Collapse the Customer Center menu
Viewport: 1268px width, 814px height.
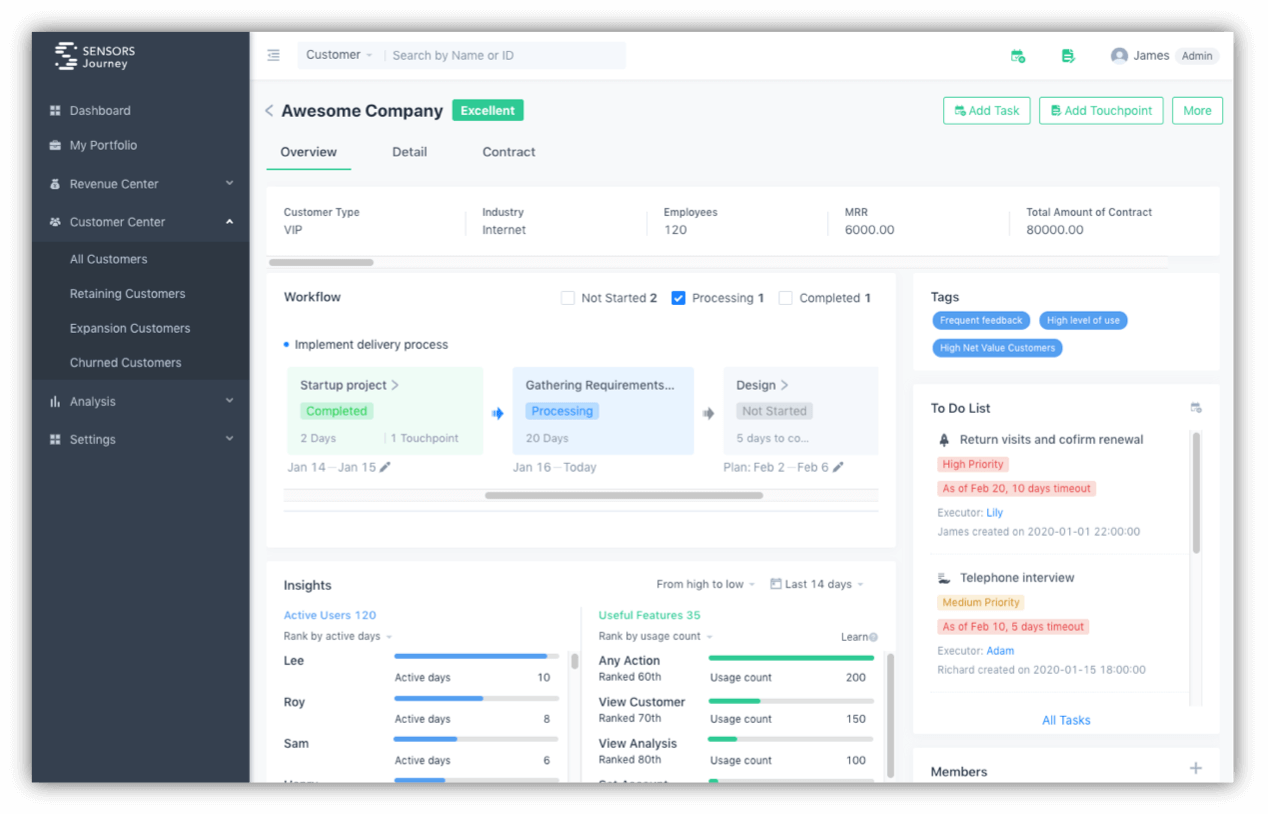(230, 222)
